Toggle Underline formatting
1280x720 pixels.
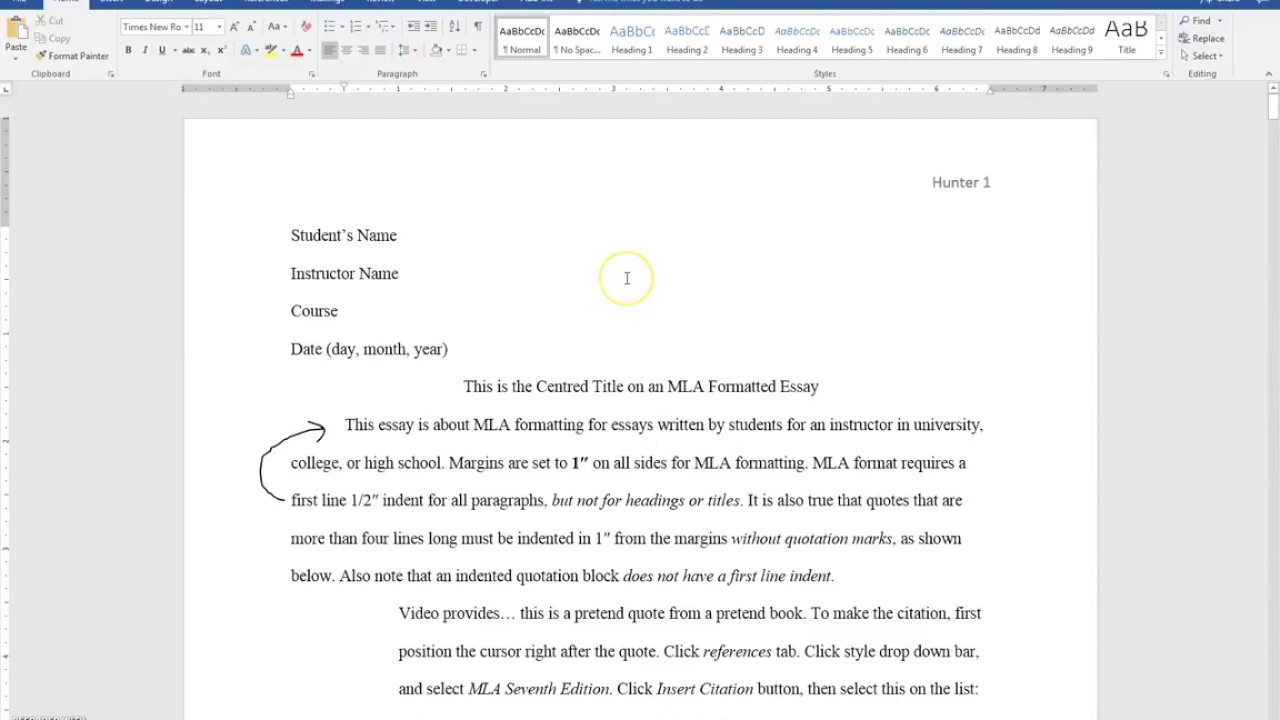[x=161, y=50]
